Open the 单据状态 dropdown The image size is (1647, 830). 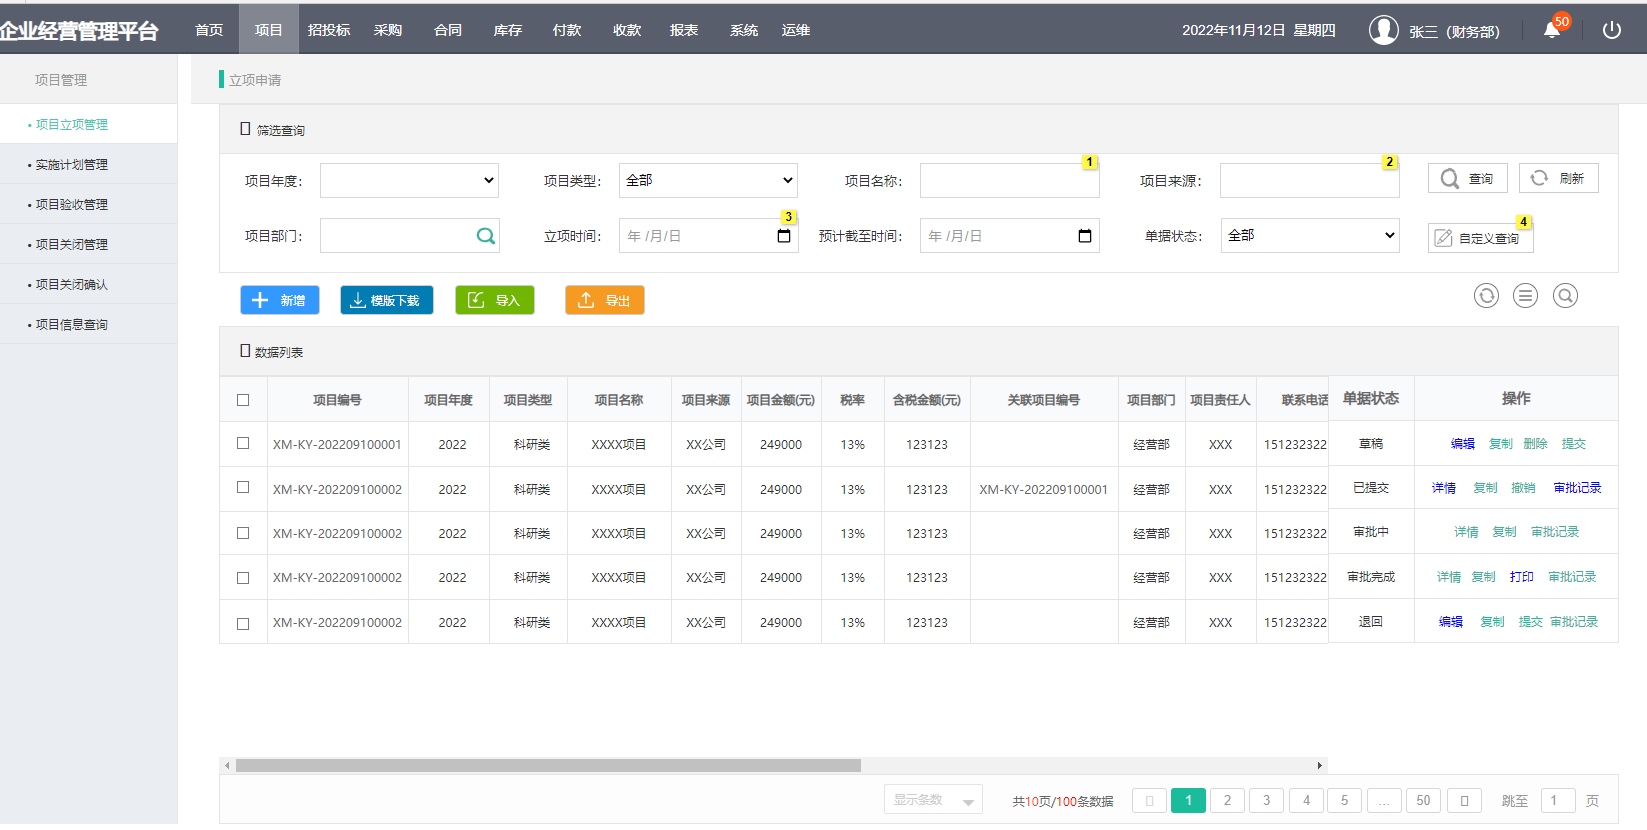point(1310,236)
